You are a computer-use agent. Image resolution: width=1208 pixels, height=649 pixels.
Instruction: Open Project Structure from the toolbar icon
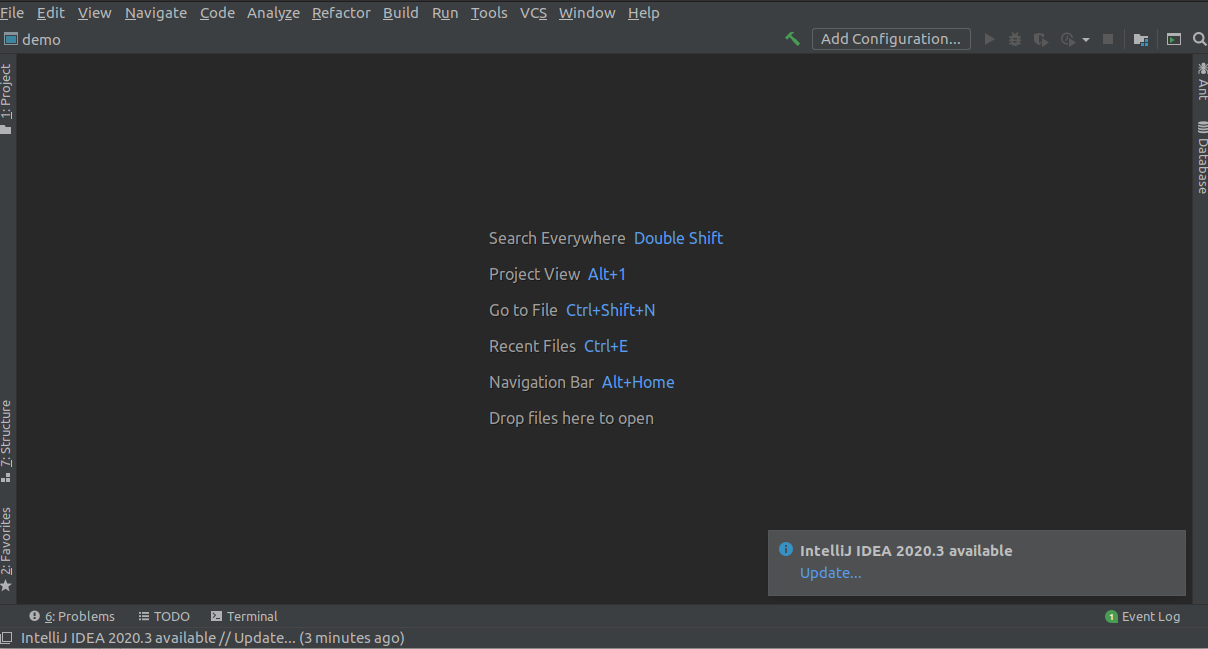[1141, 39]
